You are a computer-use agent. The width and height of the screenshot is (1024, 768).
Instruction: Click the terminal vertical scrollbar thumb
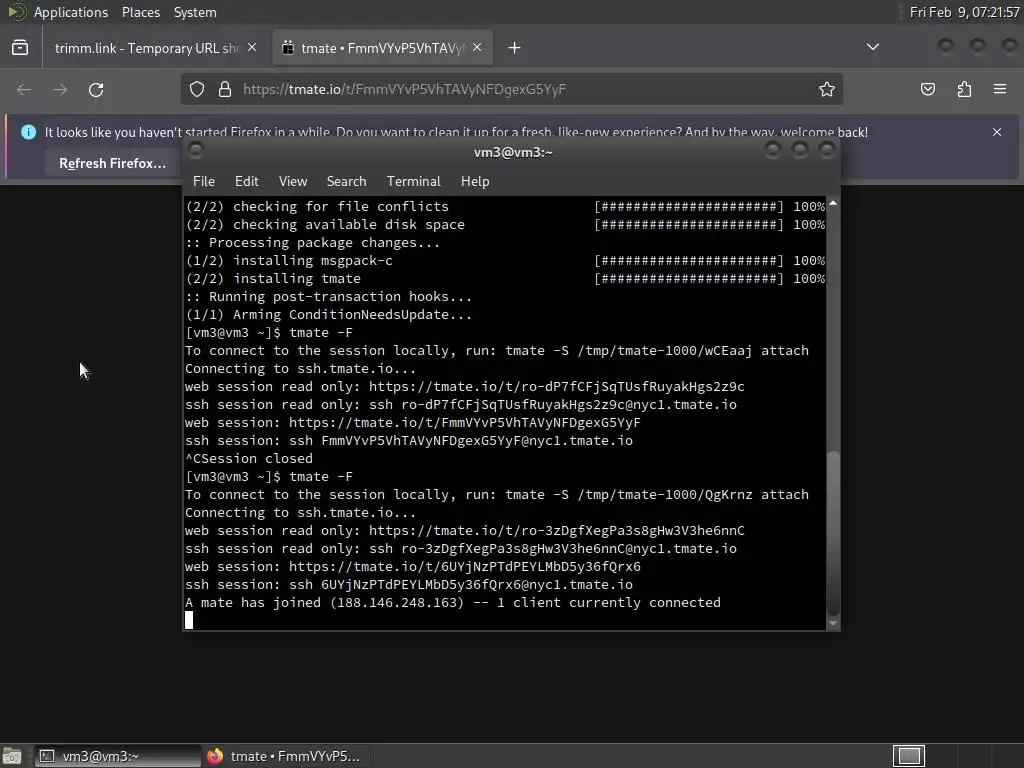[x=833, y=532]
